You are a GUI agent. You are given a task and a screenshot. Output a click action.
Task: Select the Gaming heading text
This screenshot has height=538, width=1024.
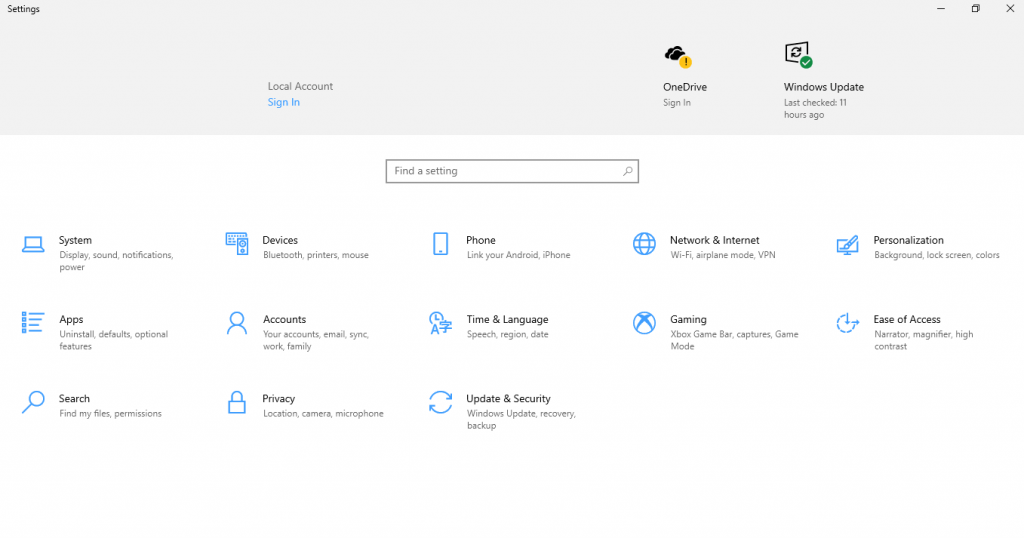coord(688,319)
